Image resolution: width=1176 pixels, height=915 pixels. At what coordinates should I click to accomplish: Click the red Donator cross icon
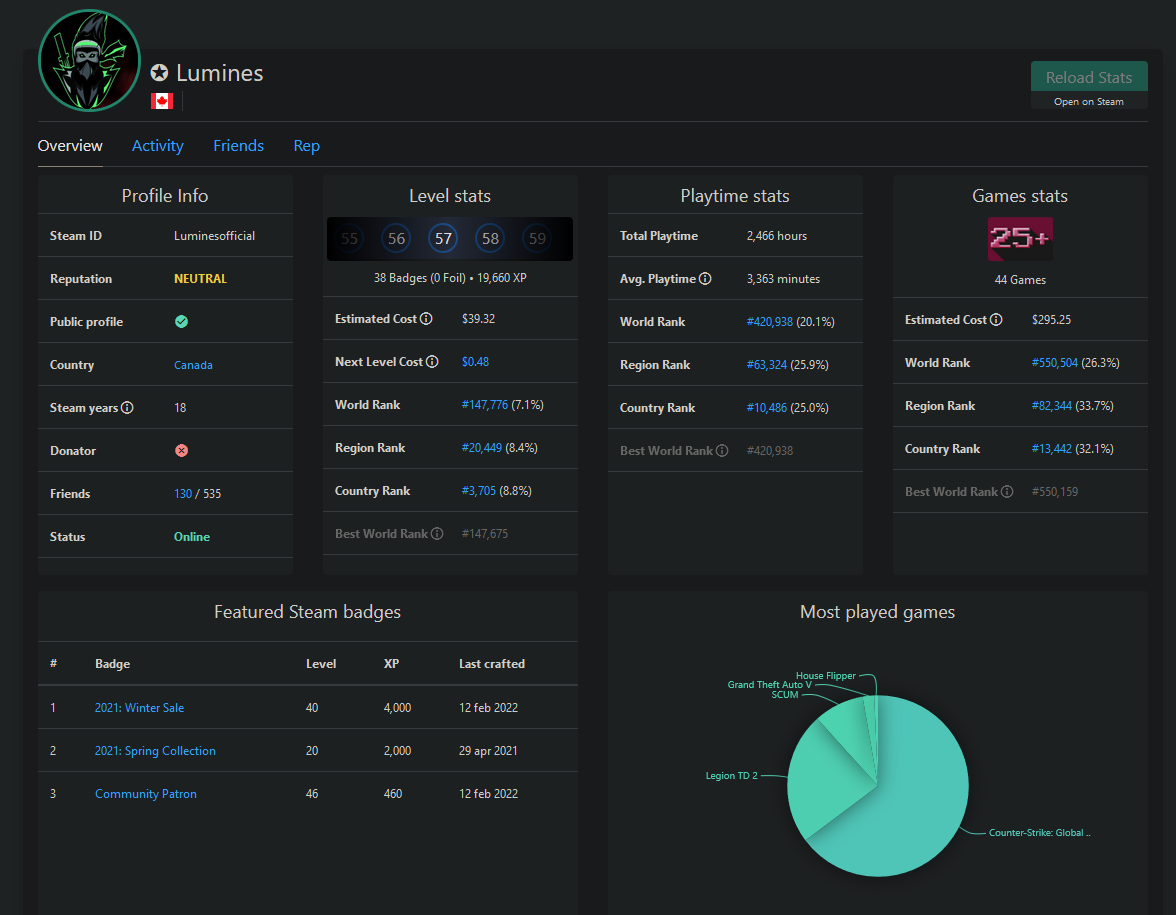click(182, 451)
